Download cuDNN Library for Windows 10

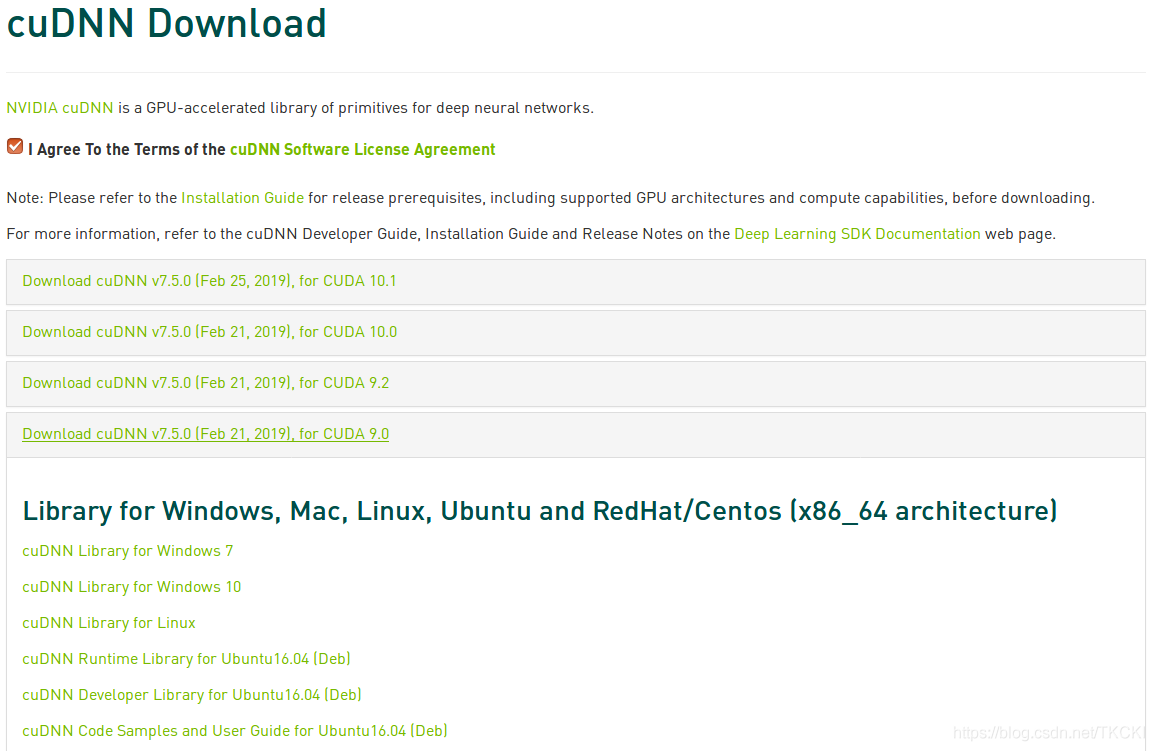[132, 587]
